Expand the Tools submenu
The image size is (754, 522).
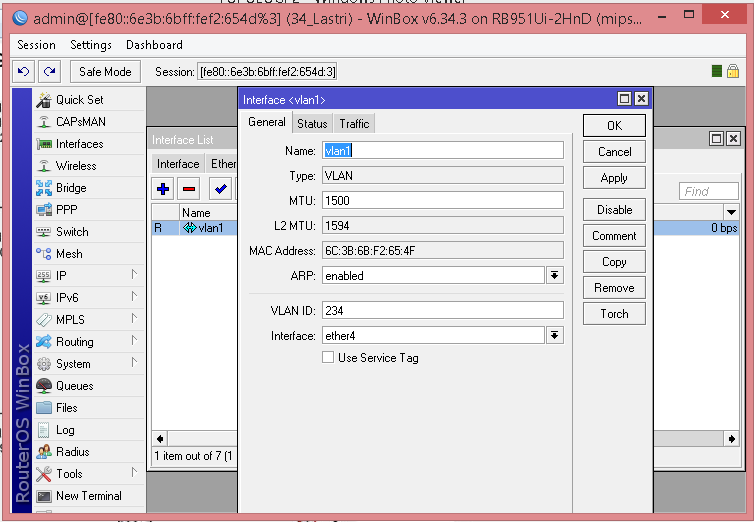click(x=134, y=473)
